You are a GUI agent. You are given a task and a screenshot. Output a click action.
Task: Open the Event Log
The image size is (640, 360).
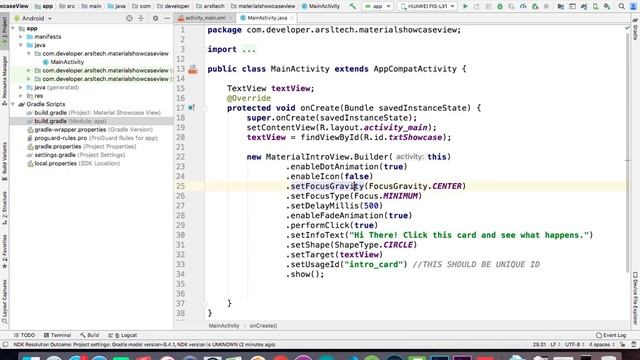pyautogui.click(x=611, y=335)
